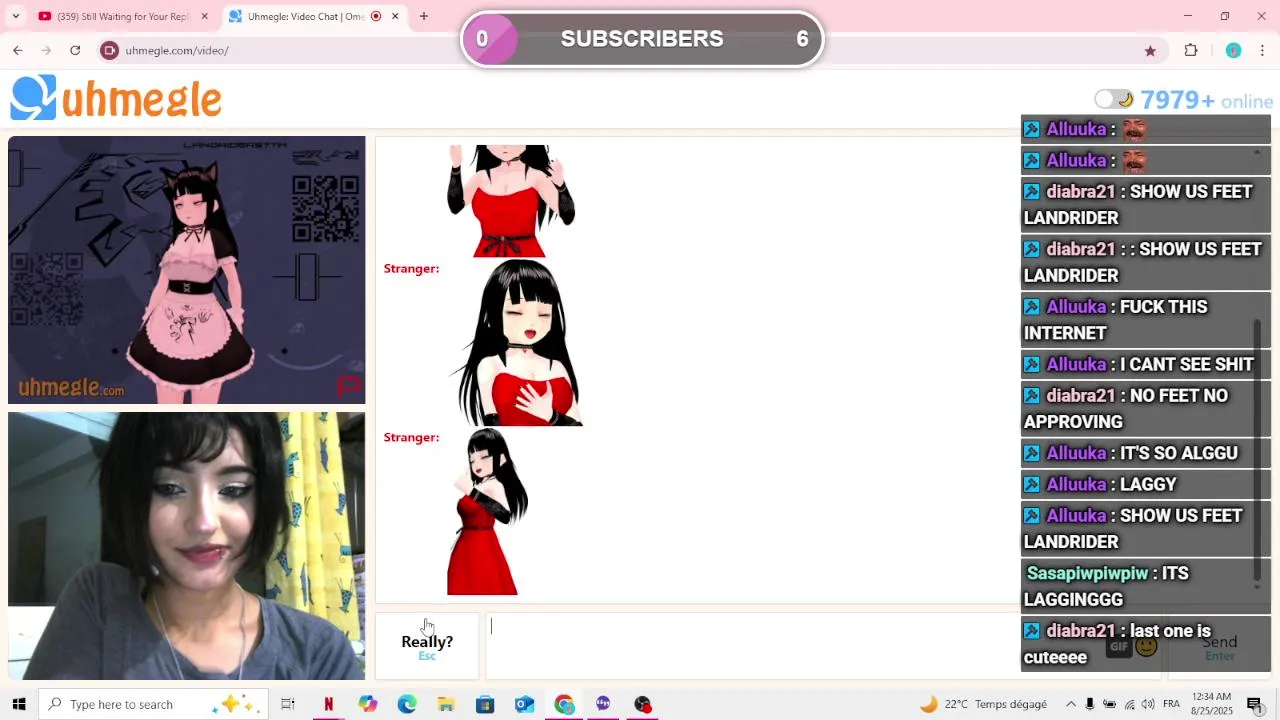Click the camera permission site icon
Screen dimensions: 1280x720
(x=110, y=50)
